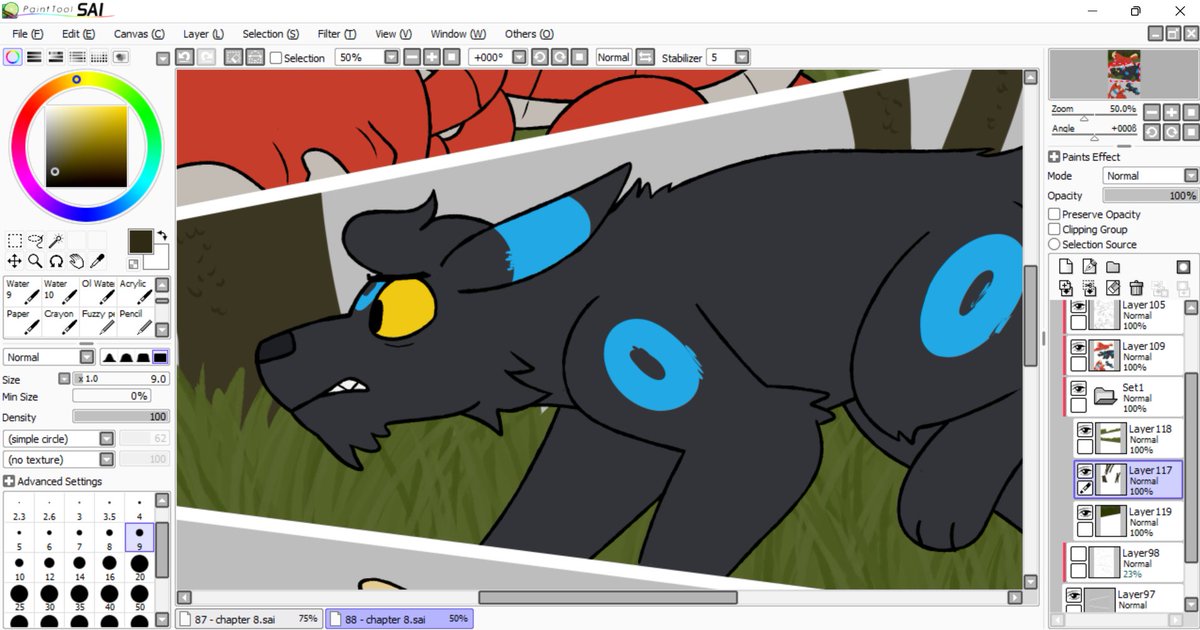Select the Hand pan tool
Screen dimensions: 1200x630
click(x=77, y=261)
